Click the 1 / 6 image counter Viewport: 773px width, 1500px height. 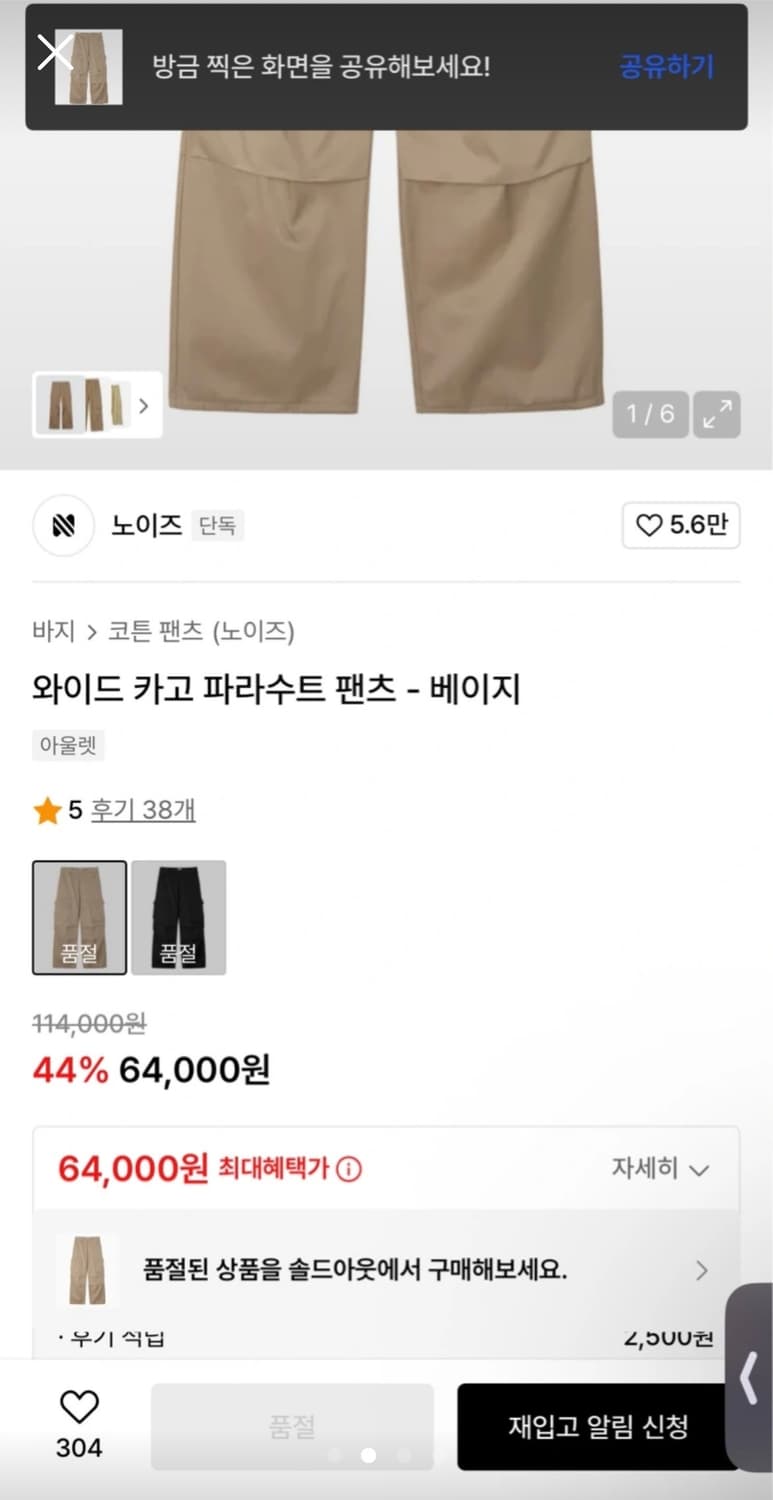point(650,414)
